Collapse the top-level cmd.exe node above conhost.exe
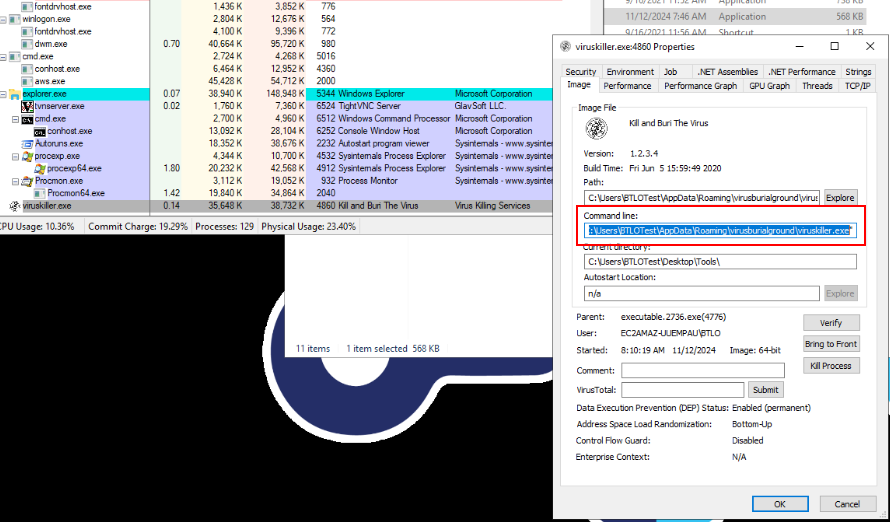Image resolution: width=890 pixels, height=522 pixels. point(3,57)
